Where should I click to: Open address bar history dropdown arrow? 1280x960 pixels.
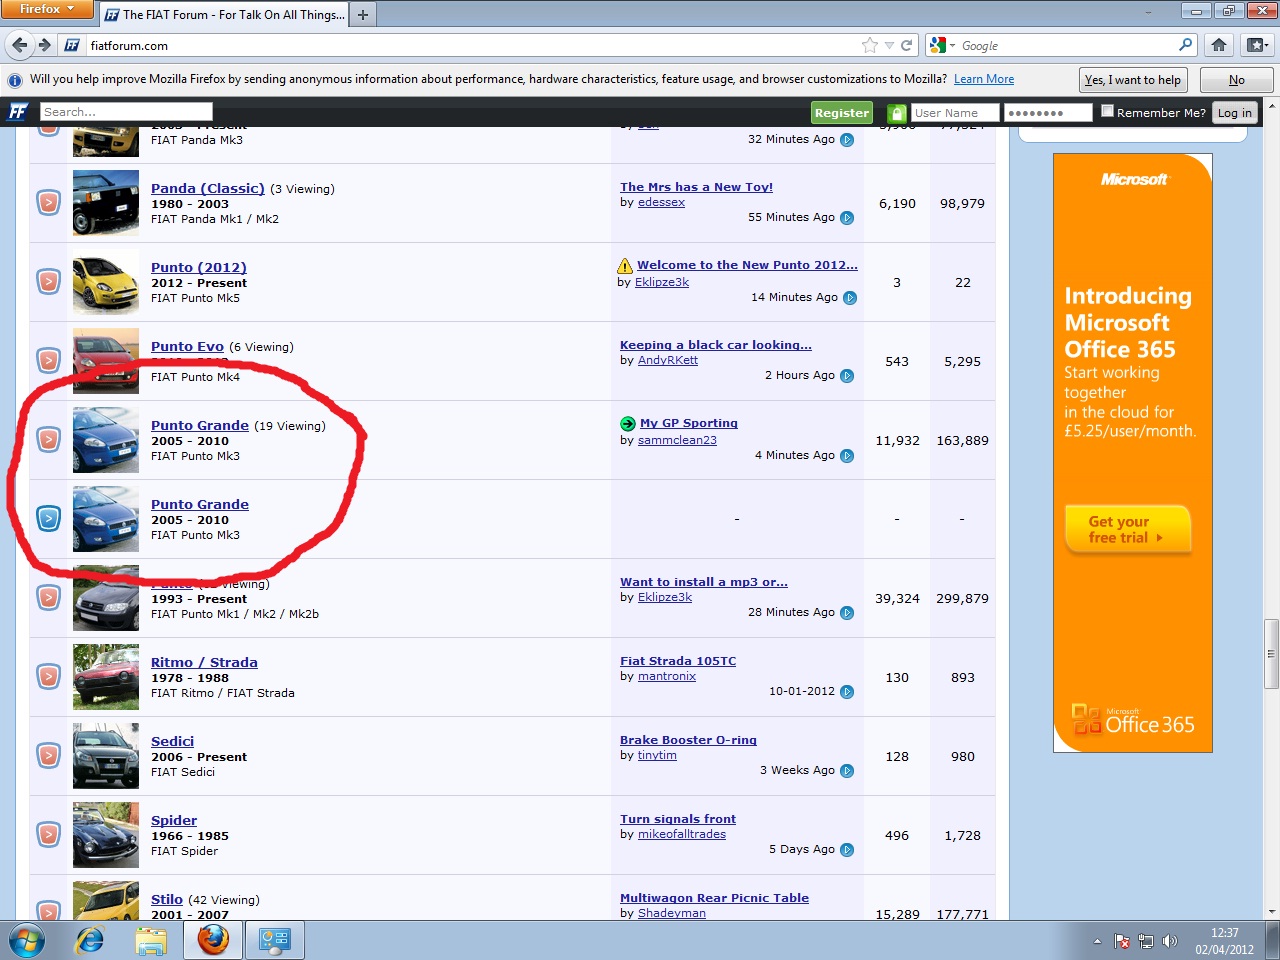coord(889,45)
